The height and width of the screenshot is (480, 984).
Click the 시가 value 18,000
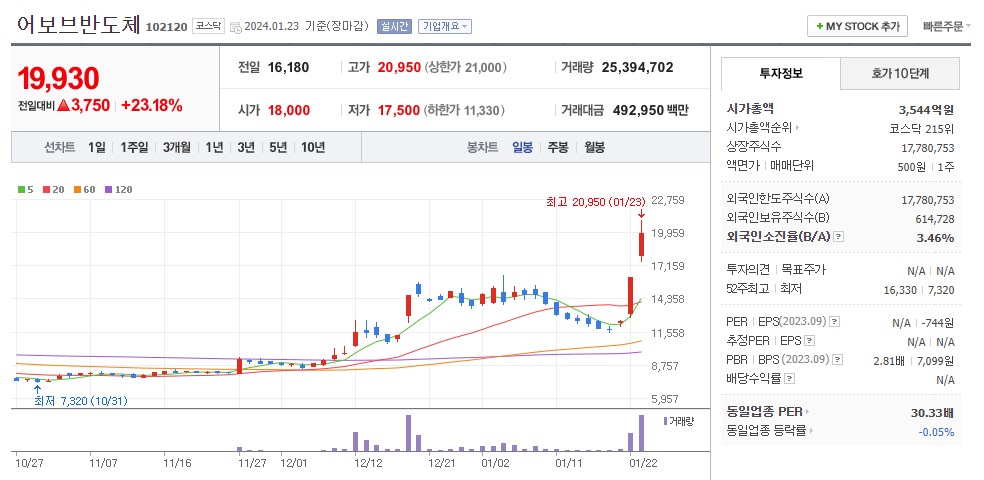pos(289,110)
